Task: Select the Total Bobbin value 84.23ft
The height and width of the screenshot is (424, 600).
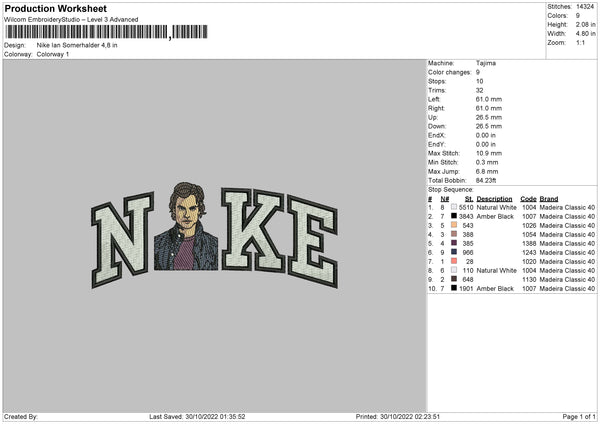Action: coord(486,180)
